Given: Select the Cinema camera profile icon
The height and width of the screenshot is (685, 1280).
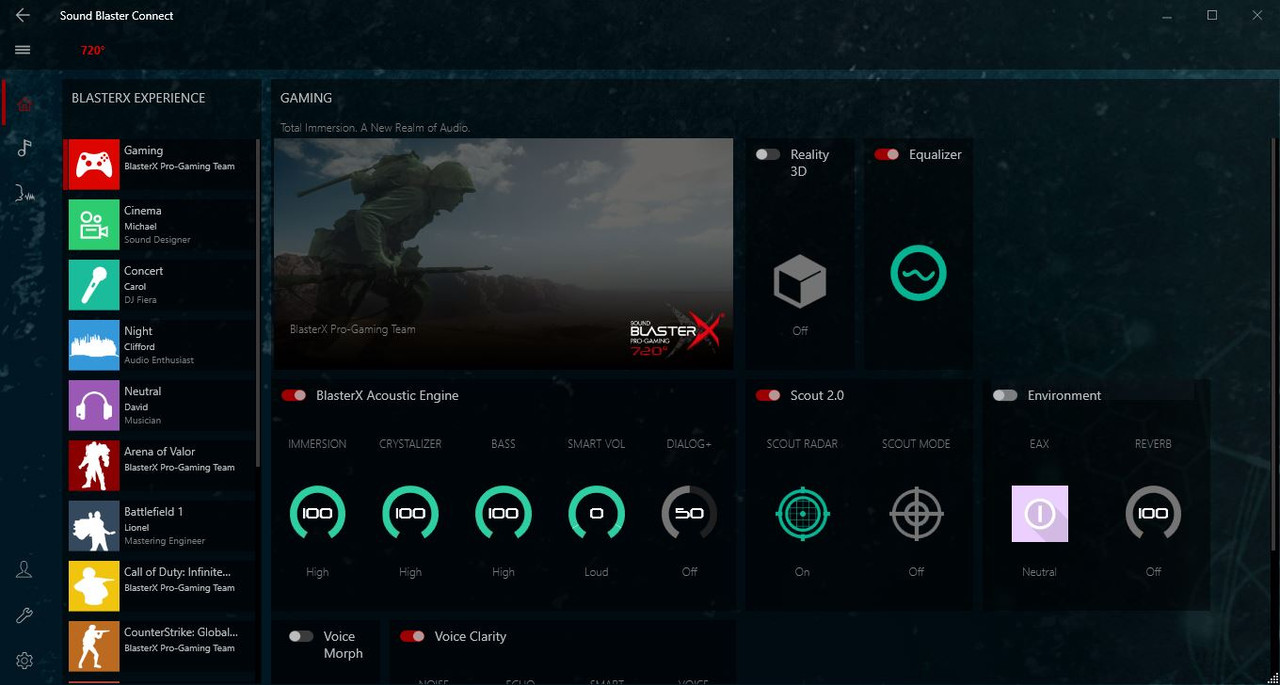Looking at the screenshot, I should coord(94,224).
